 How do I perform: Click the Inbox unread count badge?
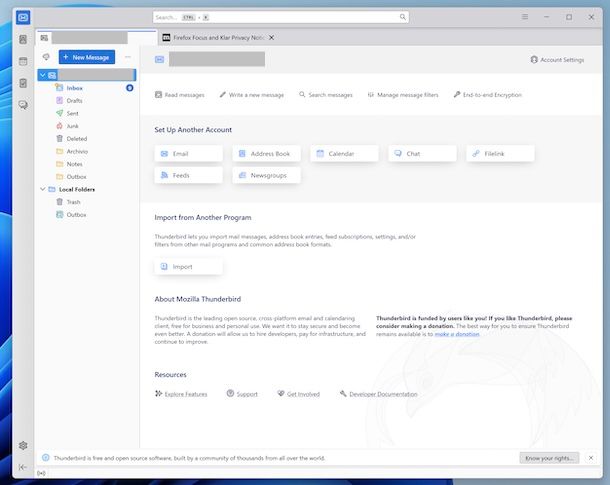(130, 88)
